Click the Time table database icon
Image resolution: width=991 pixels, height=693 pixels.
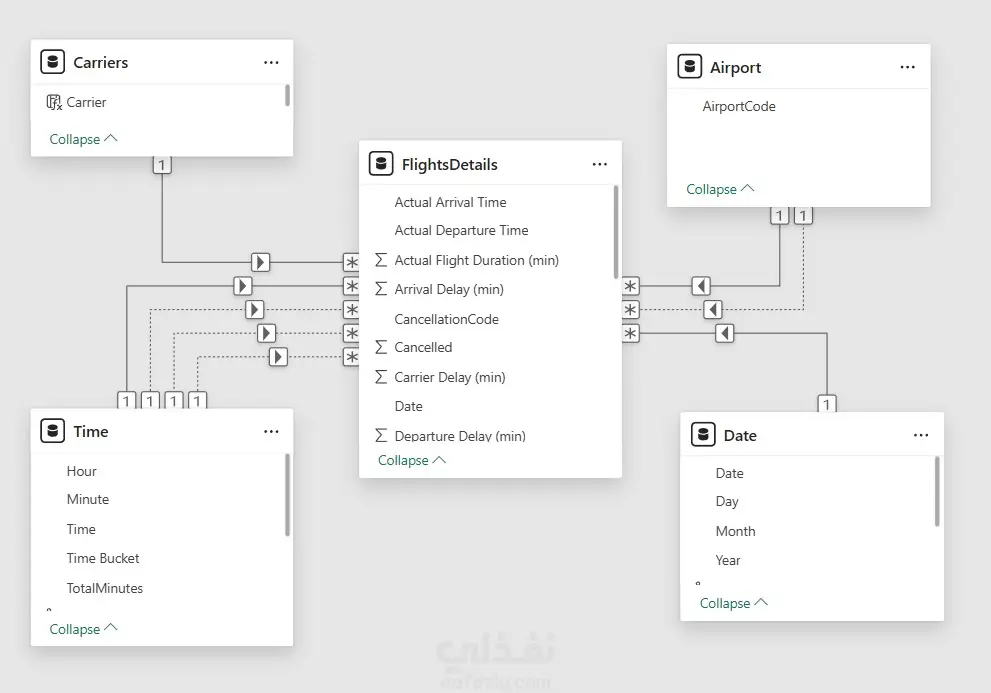(x=52, y=431)
